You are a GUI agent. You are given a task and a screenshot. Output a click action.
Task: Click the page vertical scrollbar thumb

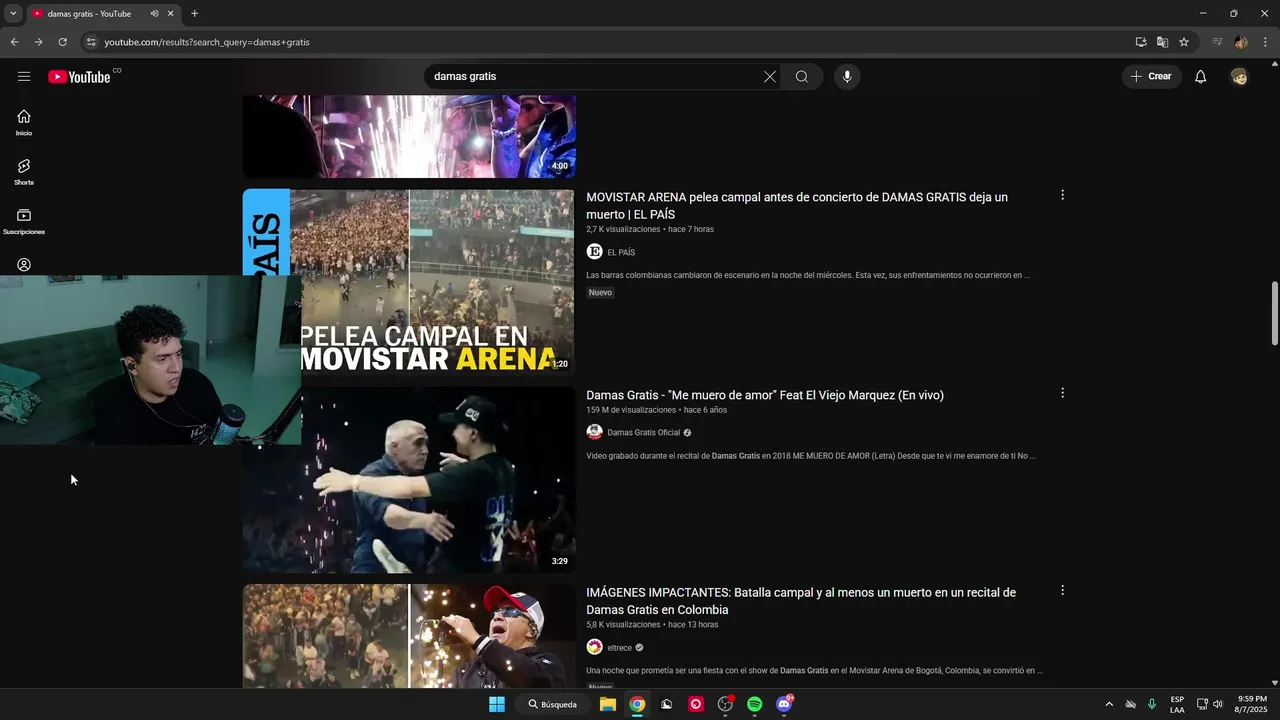pos(1274,314)
